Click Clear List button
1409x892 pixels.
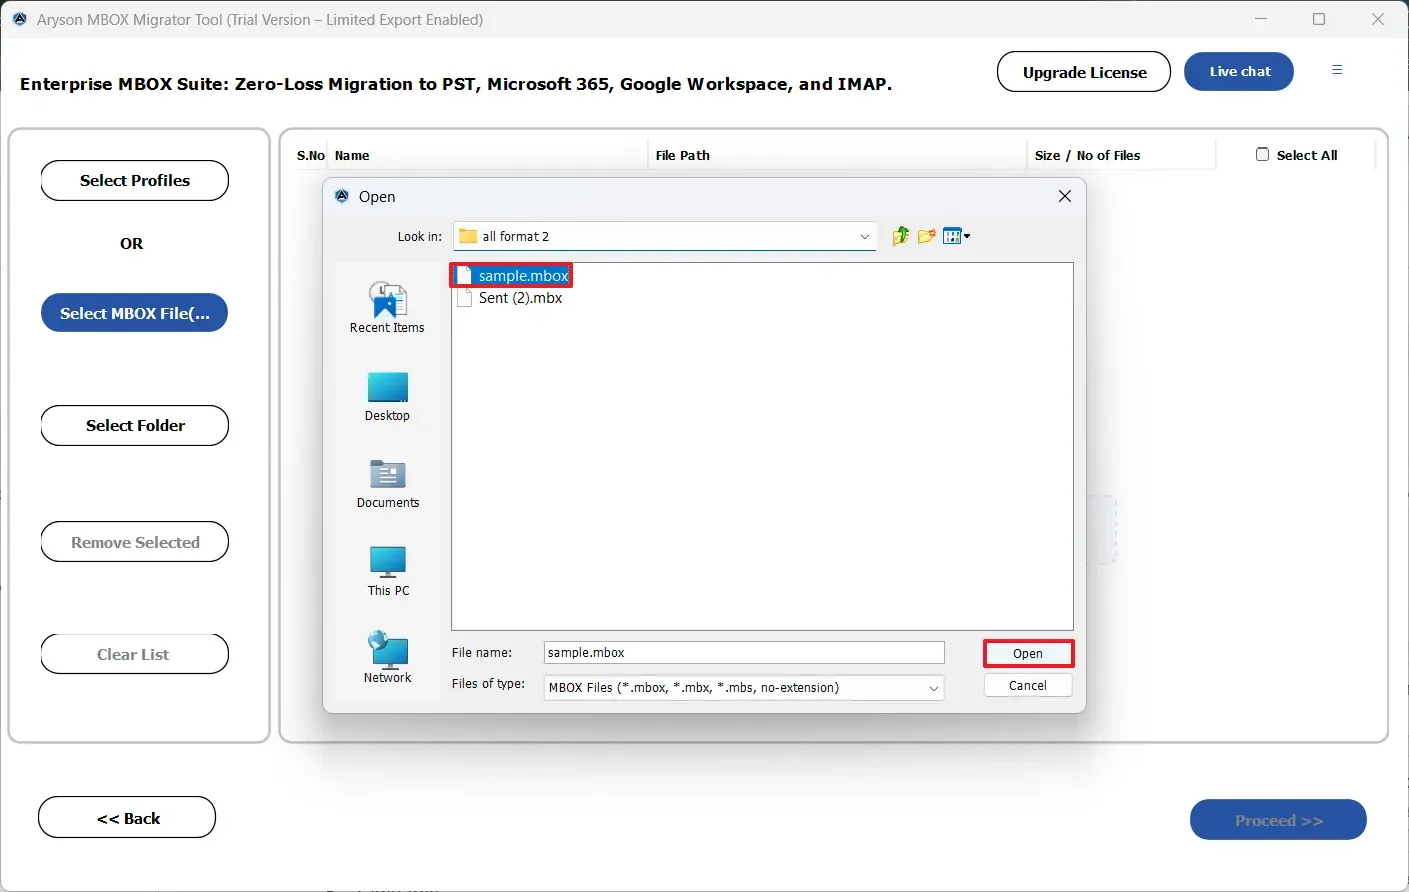pos(135,654)
